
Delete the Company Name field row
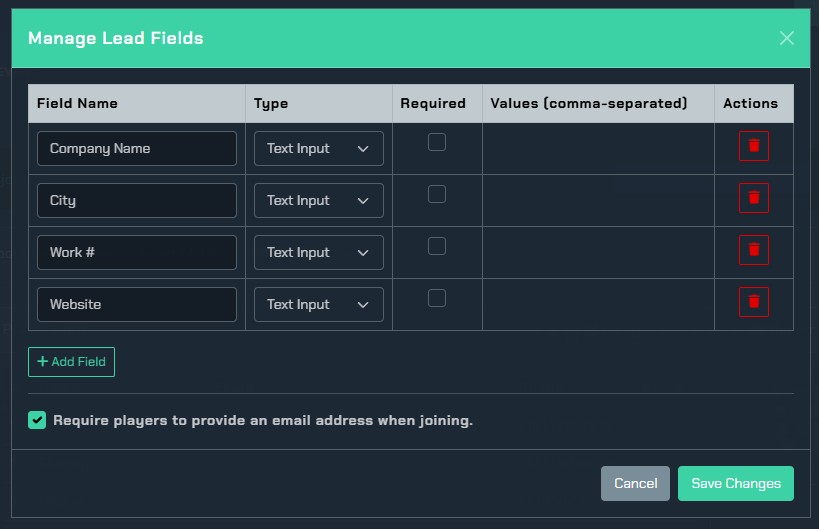(x=753, y=146)
